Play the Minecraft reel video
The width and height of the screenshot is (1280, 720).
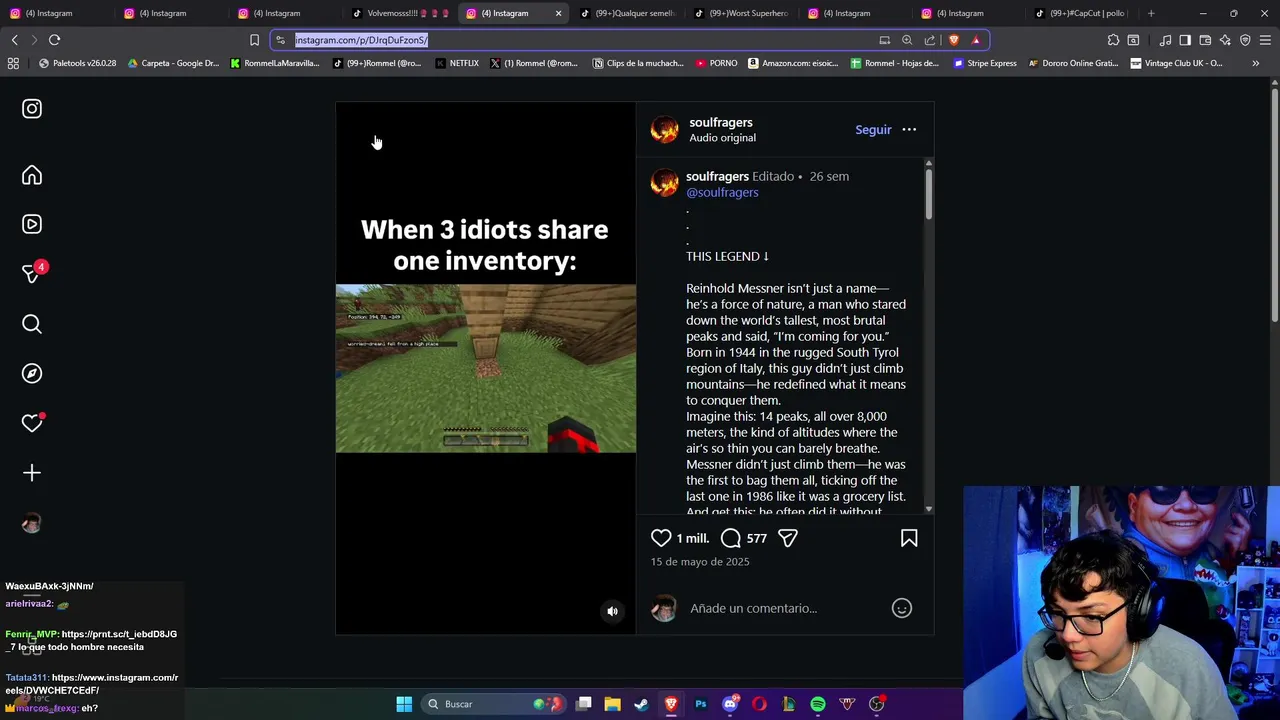(x=485, y=369)
